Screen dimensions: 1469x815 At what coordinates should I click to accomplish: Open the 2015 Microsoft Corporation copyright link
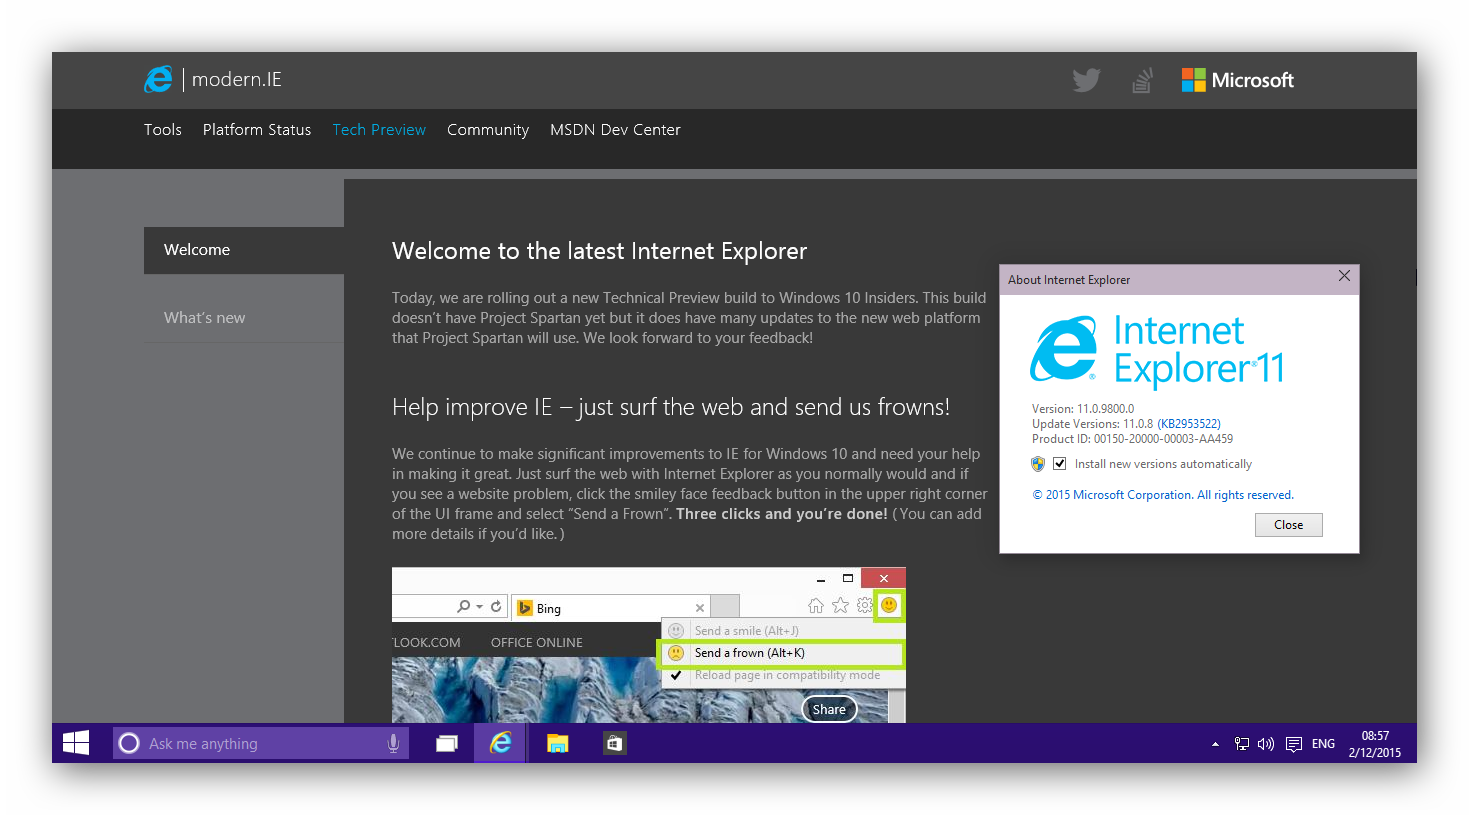[x=1163, y=495]
